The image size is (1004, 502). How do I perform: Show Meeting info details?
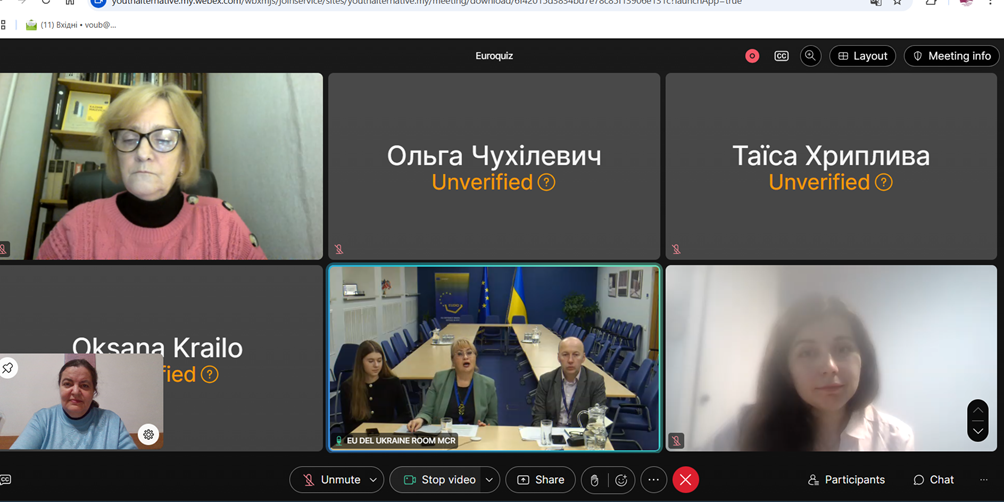[951, 56]
